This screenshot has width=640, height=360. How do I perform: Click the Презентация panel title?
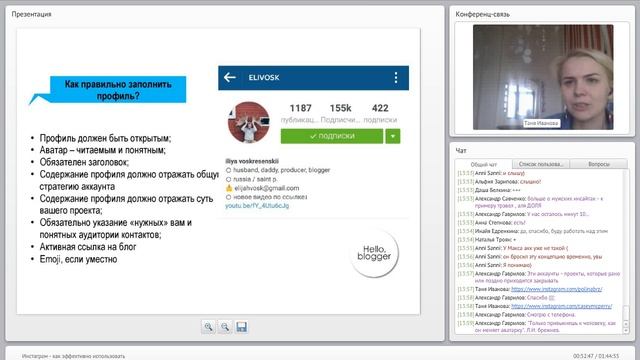[x=31, y=14]
